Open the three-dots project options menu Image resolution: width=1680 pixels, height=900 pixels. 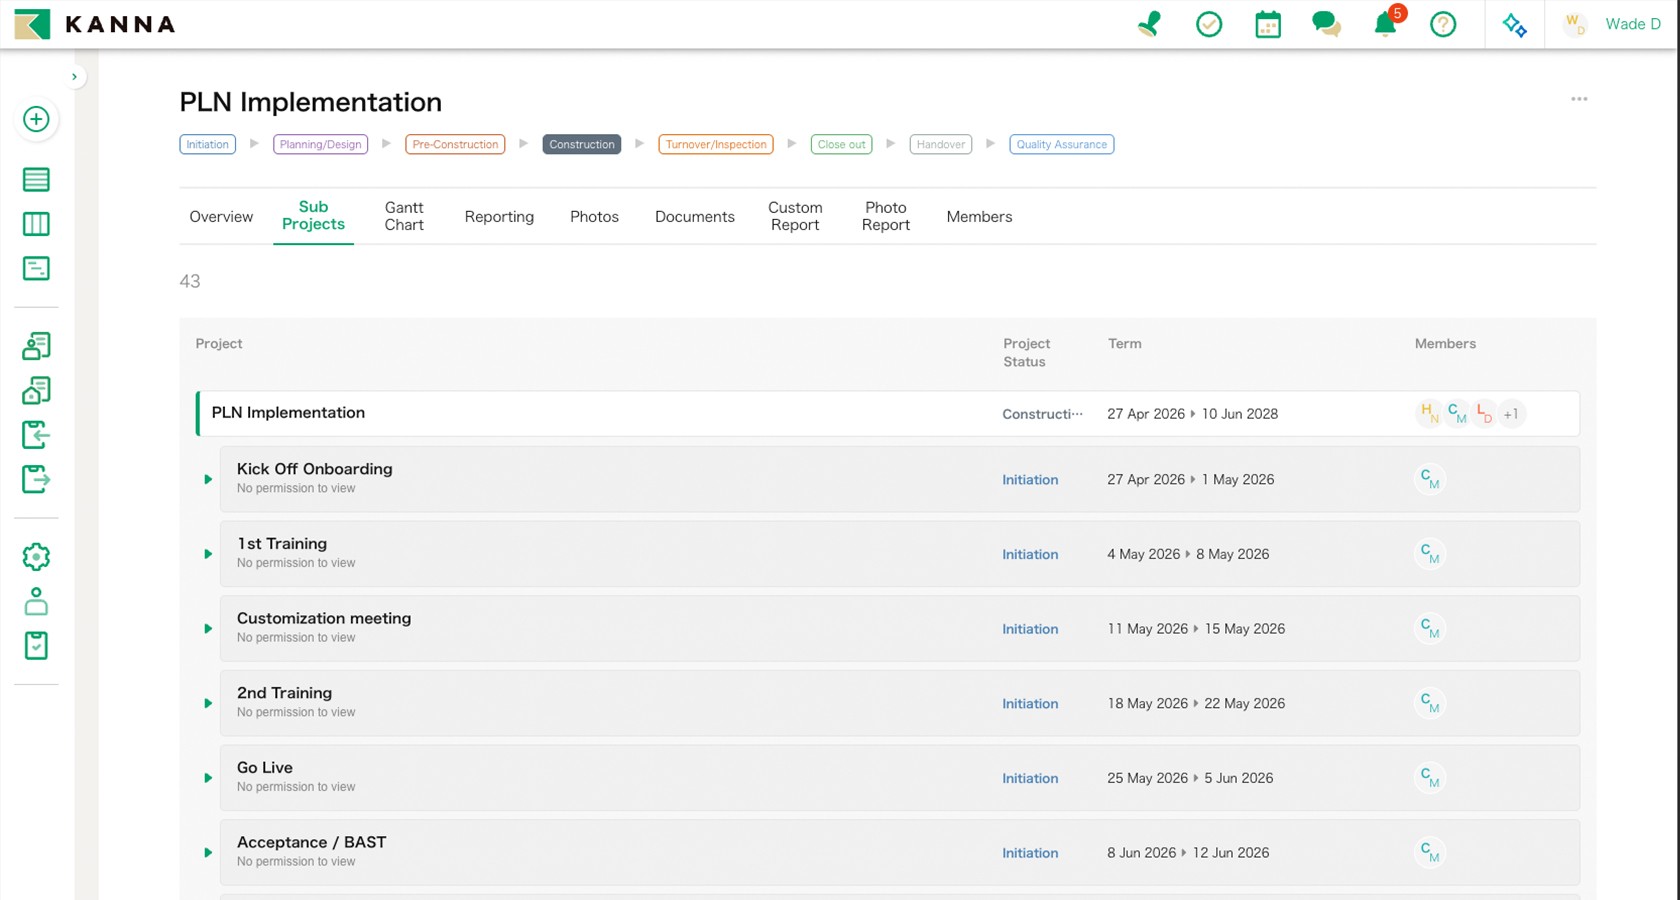click(1579, 99)
